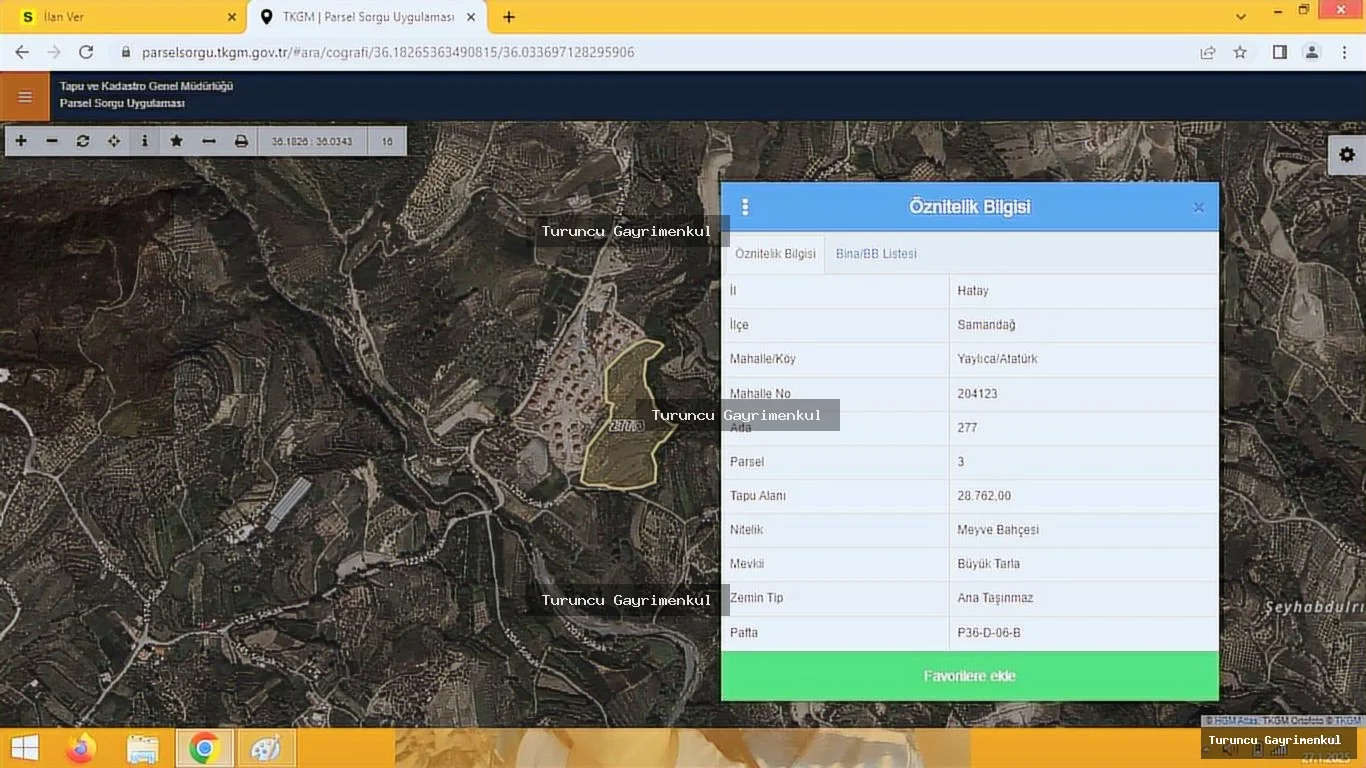Toggle the browser side panel
The image size is (1366, 768).
coord(1280,52)
